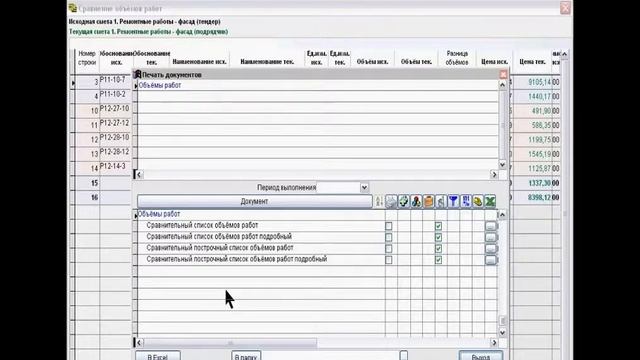Click the A-Z sort icon beside Документ
The image size is (640, 360).
pyautogui.click(x=378, y=201)
